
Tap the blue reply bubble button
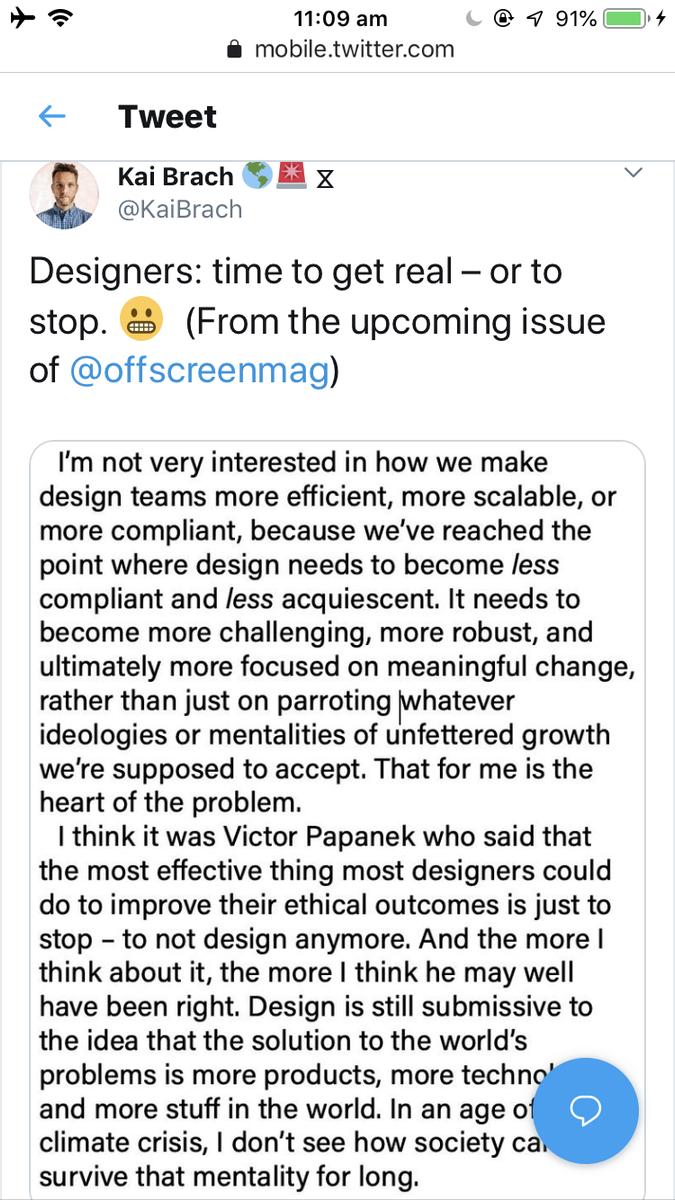pos(584,1110)
